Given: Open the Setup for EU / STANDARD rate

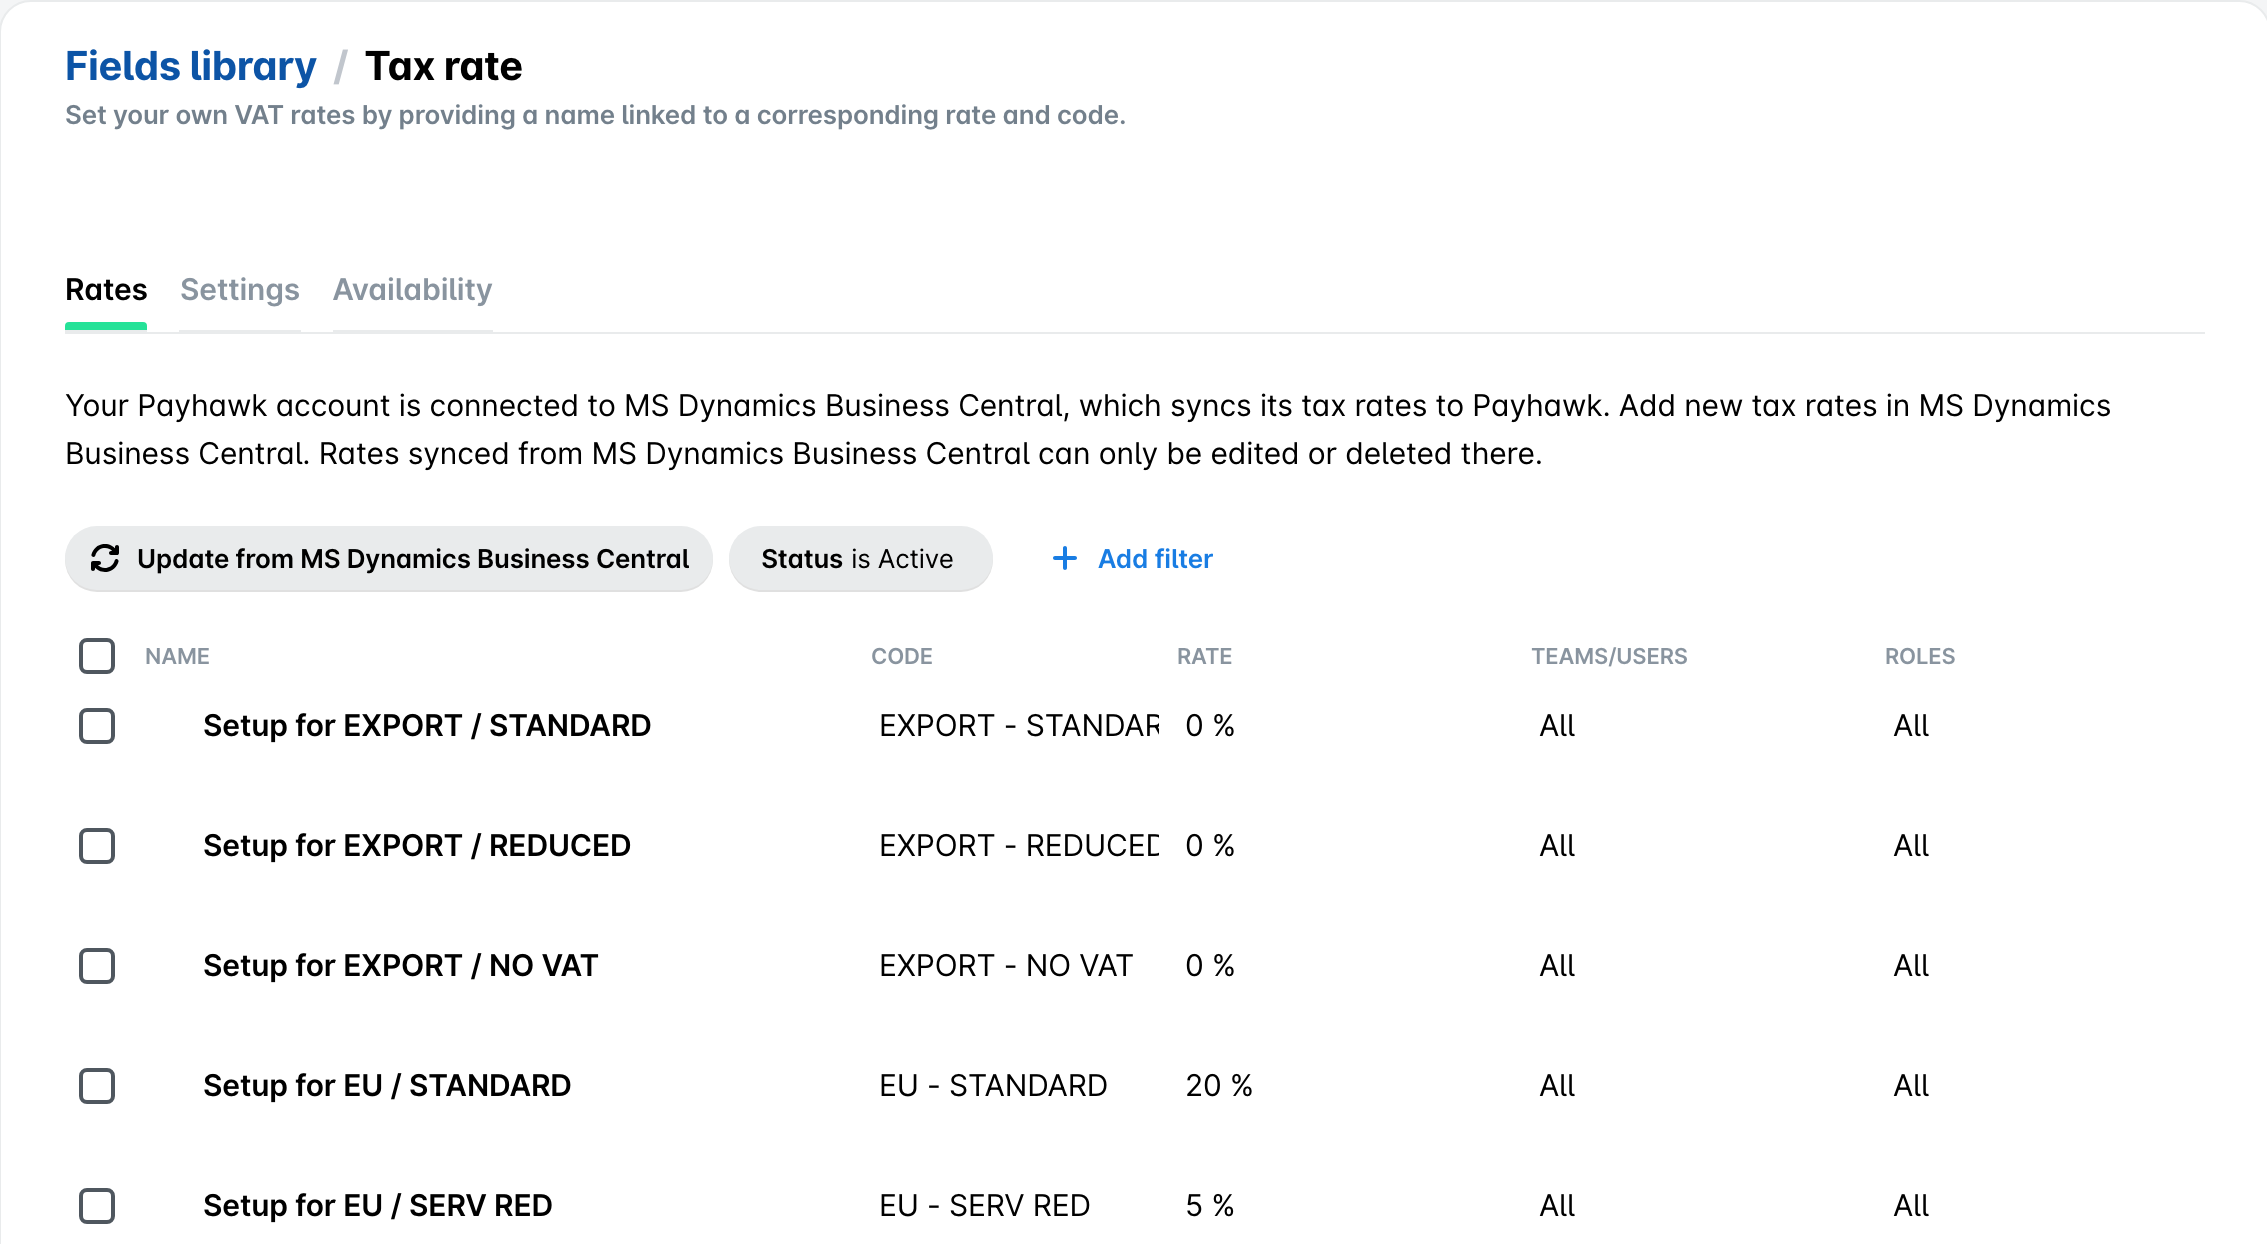Looking at the screenshot, I should click(387, 1086).
